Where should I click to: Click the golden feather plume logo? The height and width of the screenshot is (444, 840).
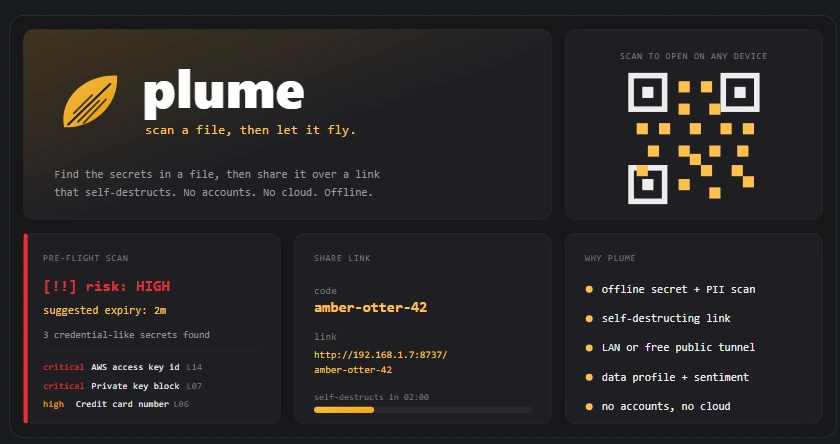(x=90, y=101)
